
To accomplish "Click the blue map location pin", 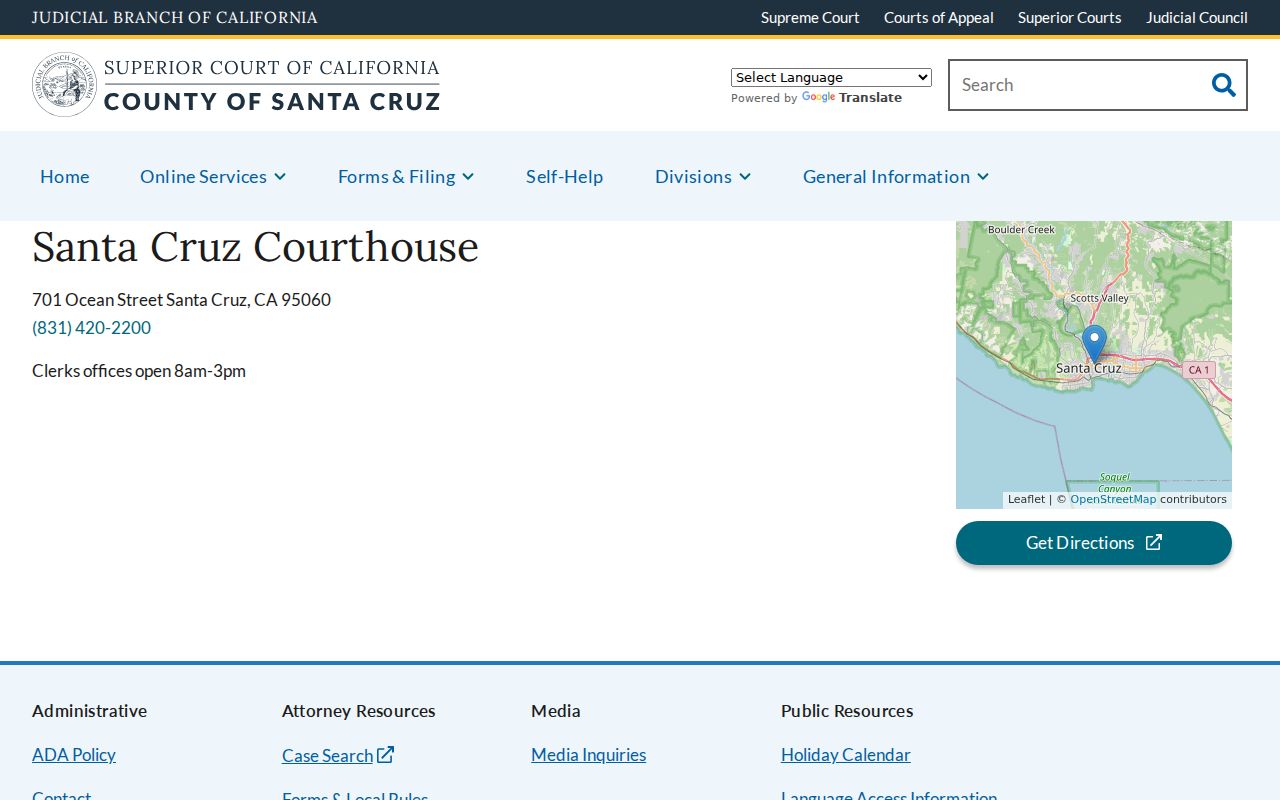I will 1094,344.
